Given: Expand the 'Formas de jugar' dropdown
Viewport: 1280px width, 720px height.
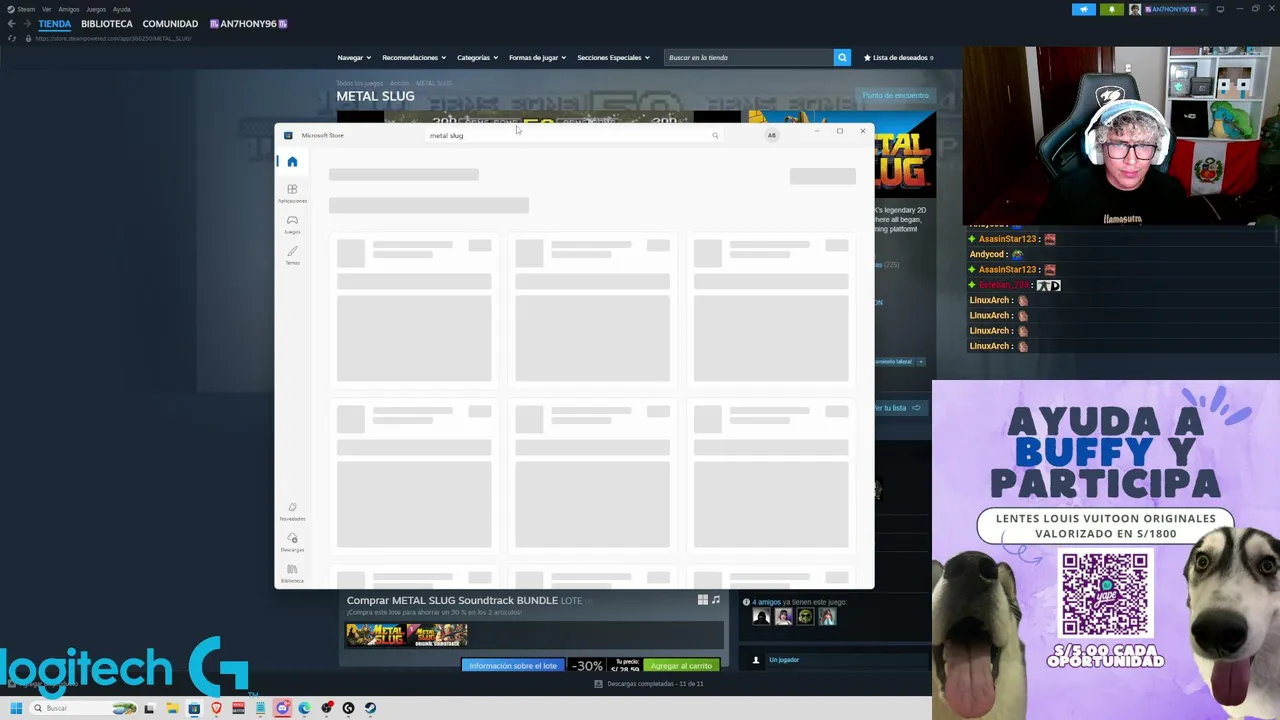Looking at the screenshot, I should [538, 57].
